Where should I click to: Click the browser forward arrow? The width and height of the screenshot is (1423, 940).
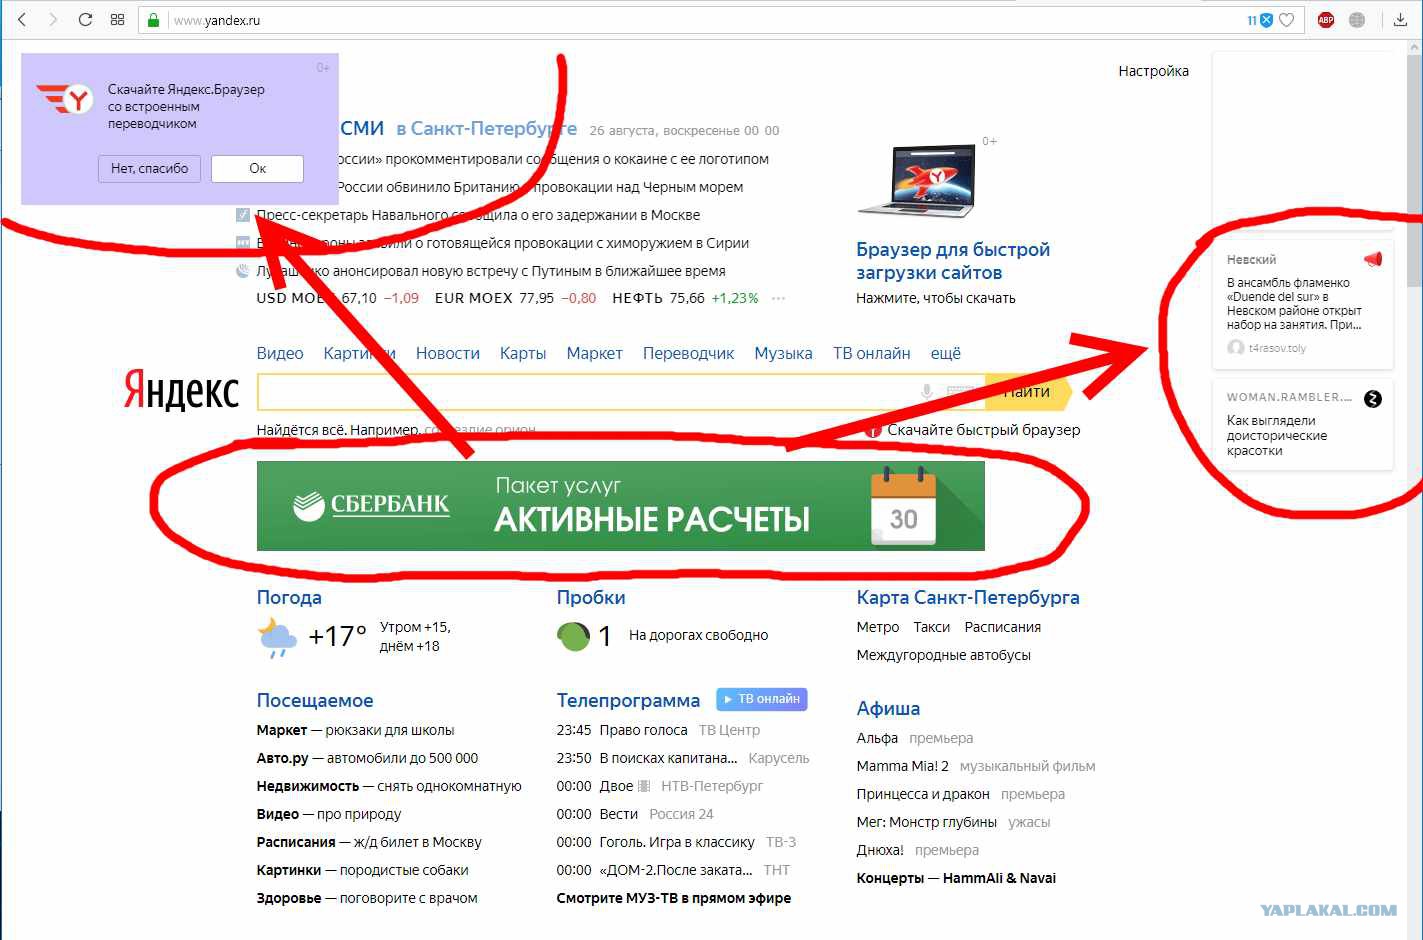pyautogui.click(x=53, y=20)
